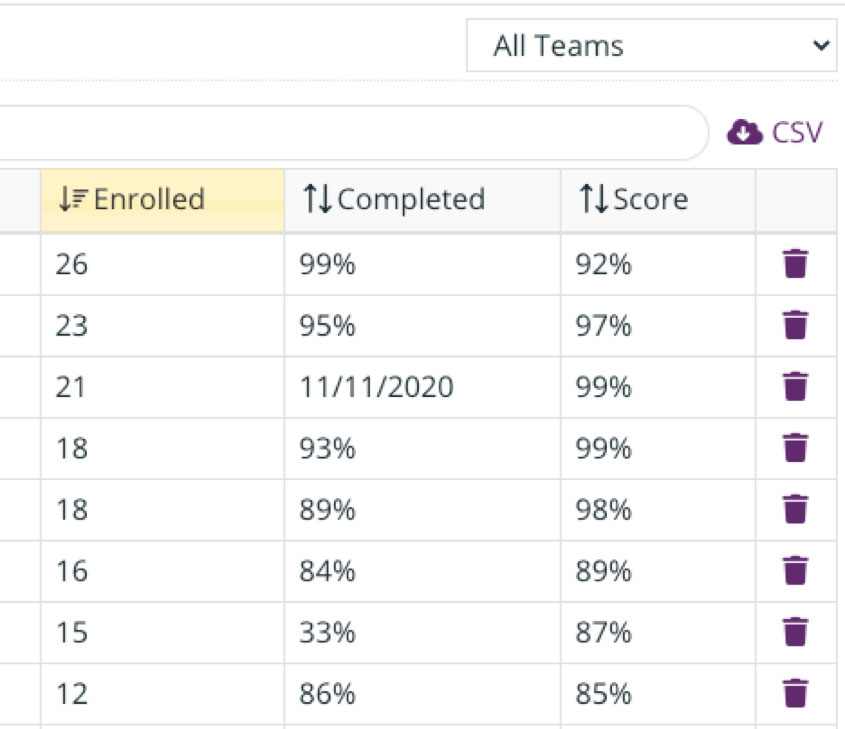Image resolution: width=845 pixels, height=729 pixels.
Task: Delete the row with 26 enrolled
Action: click(x=795, y=265)
